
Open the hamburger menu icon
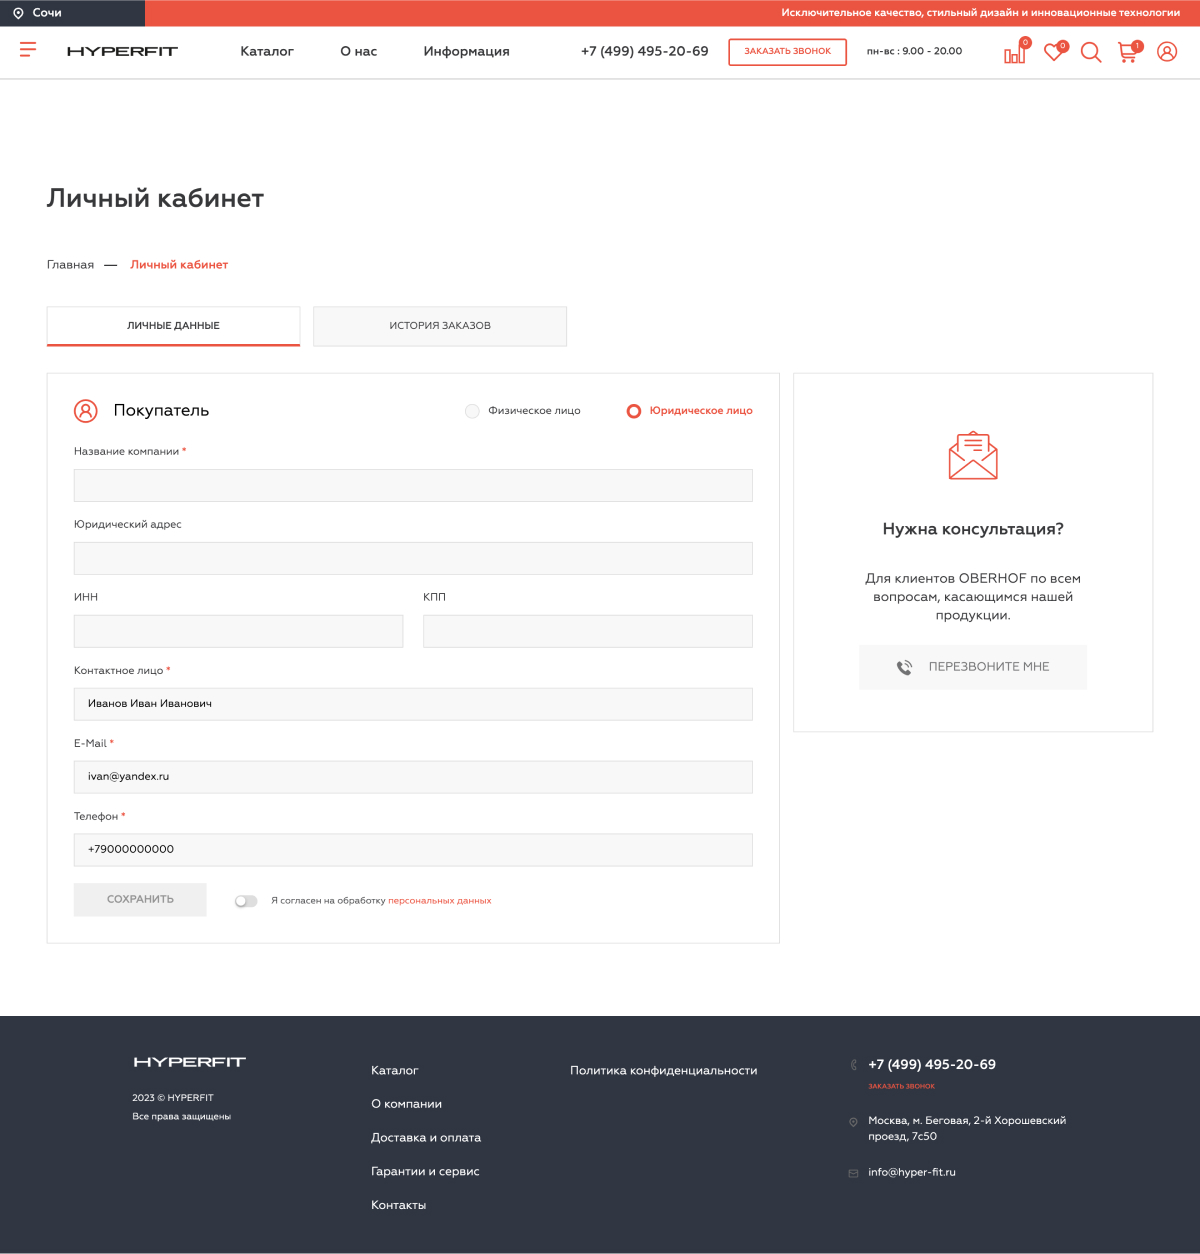click(x=28, y=49)
